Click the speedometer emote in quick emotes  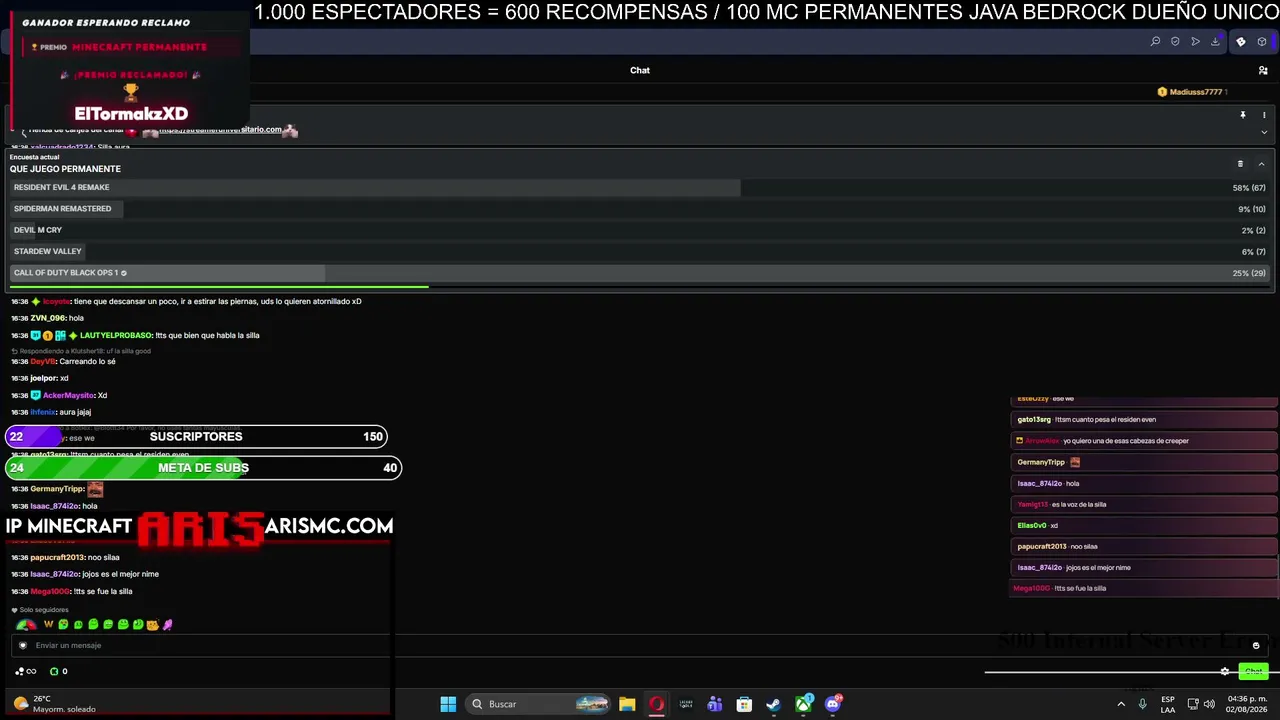tap(26, 625)
